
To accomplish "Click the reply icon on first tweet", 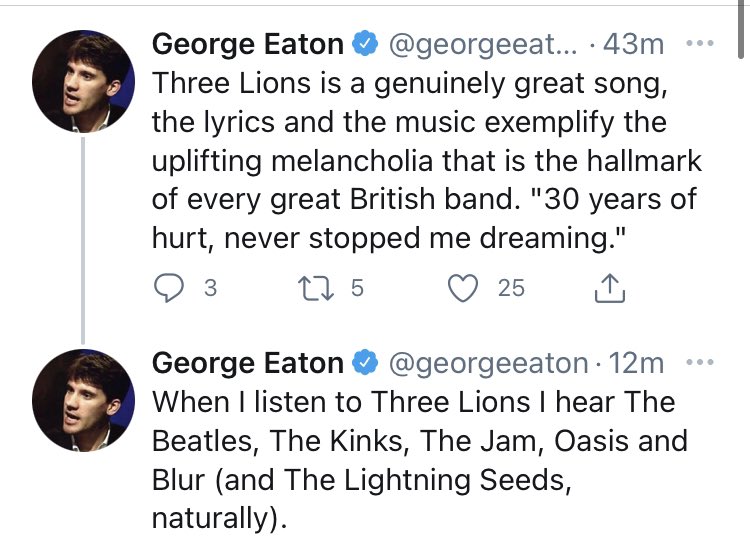I will (x=168, y=288).
